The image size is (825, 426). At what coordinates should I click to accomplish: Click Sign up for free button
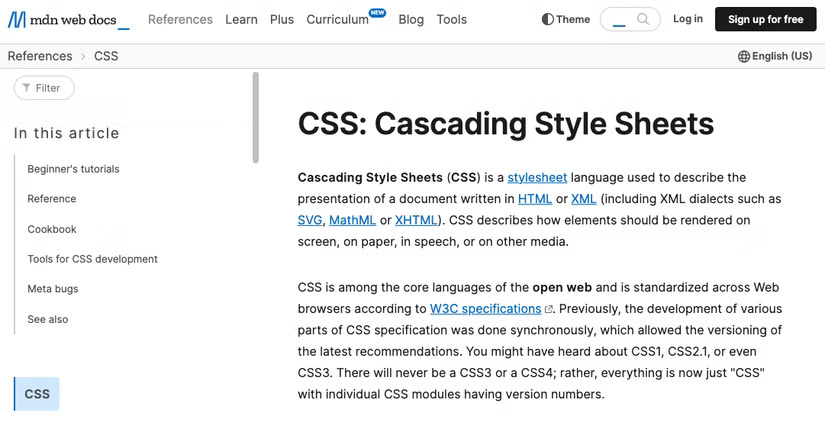pyautogui.click(x=765, y=19)
